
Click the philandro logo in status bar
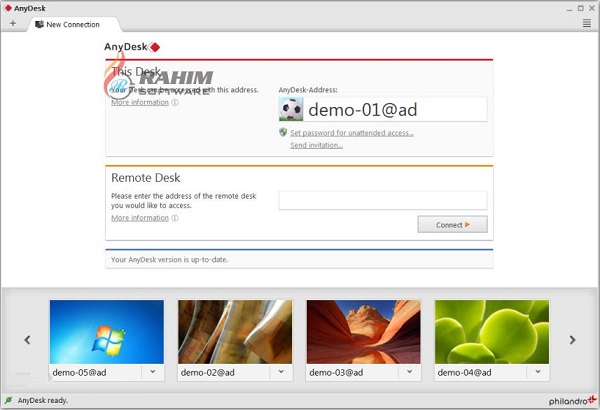coord(572,400)
